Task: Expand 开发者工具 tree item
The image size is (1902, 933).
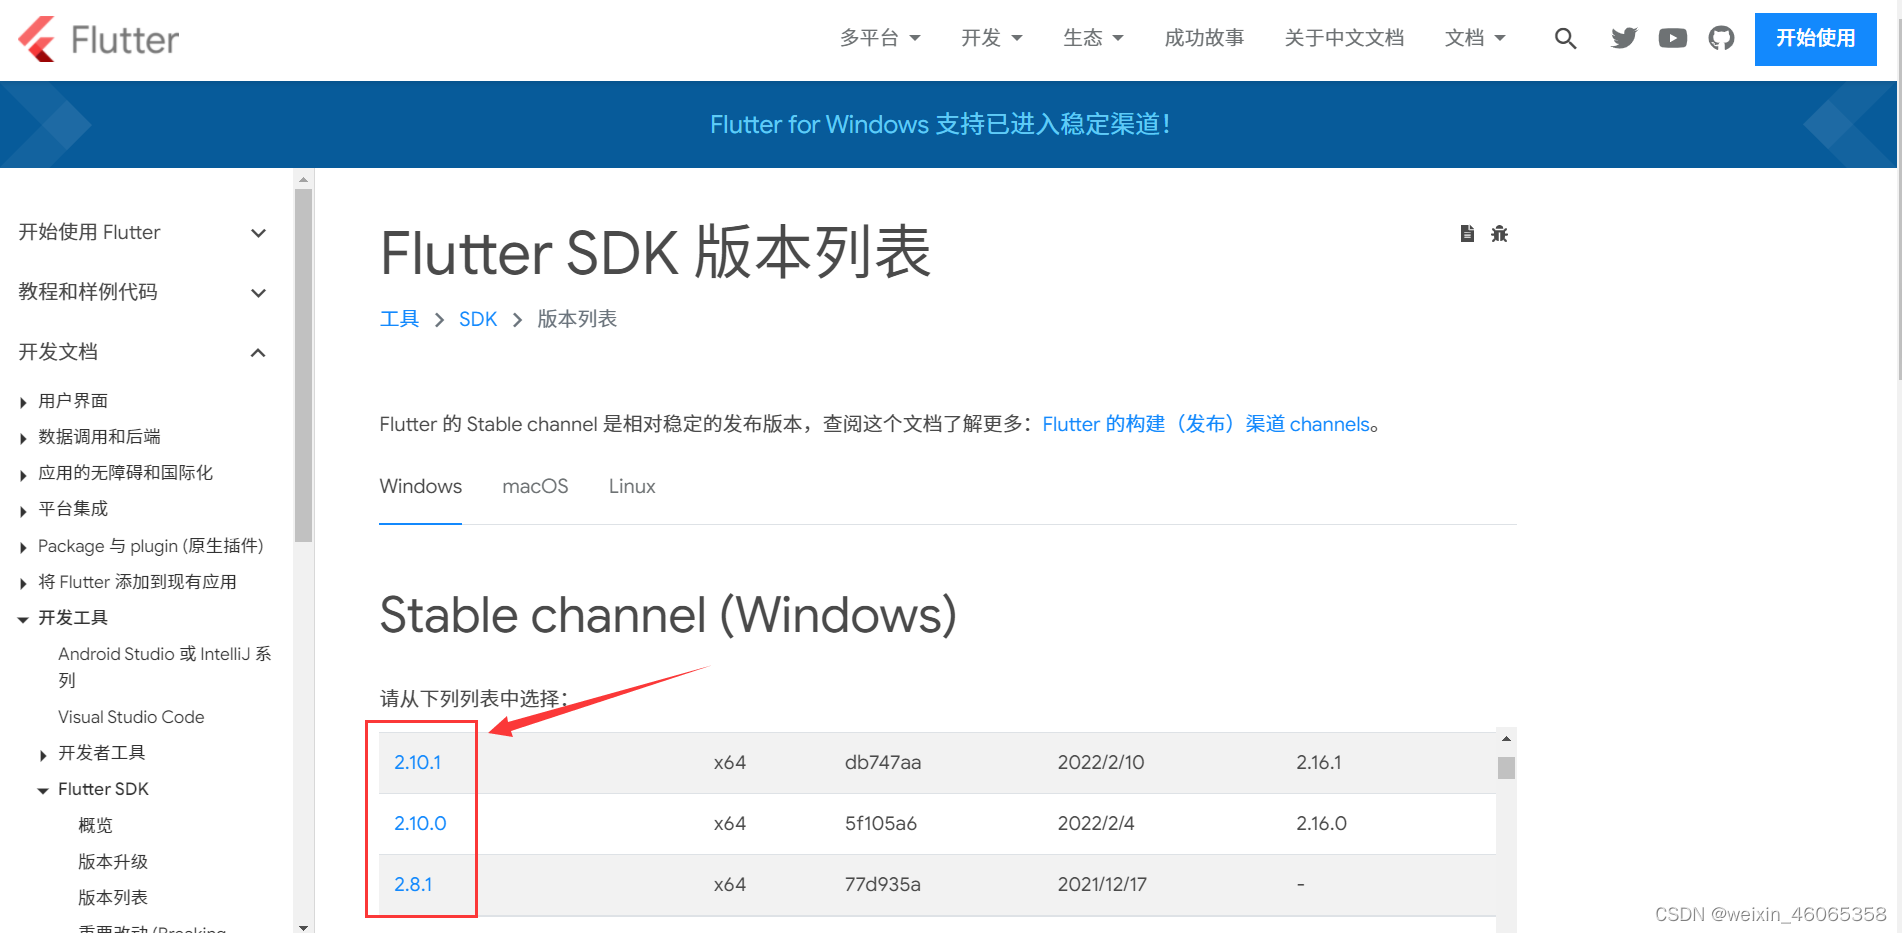Action: pos(43,754)
